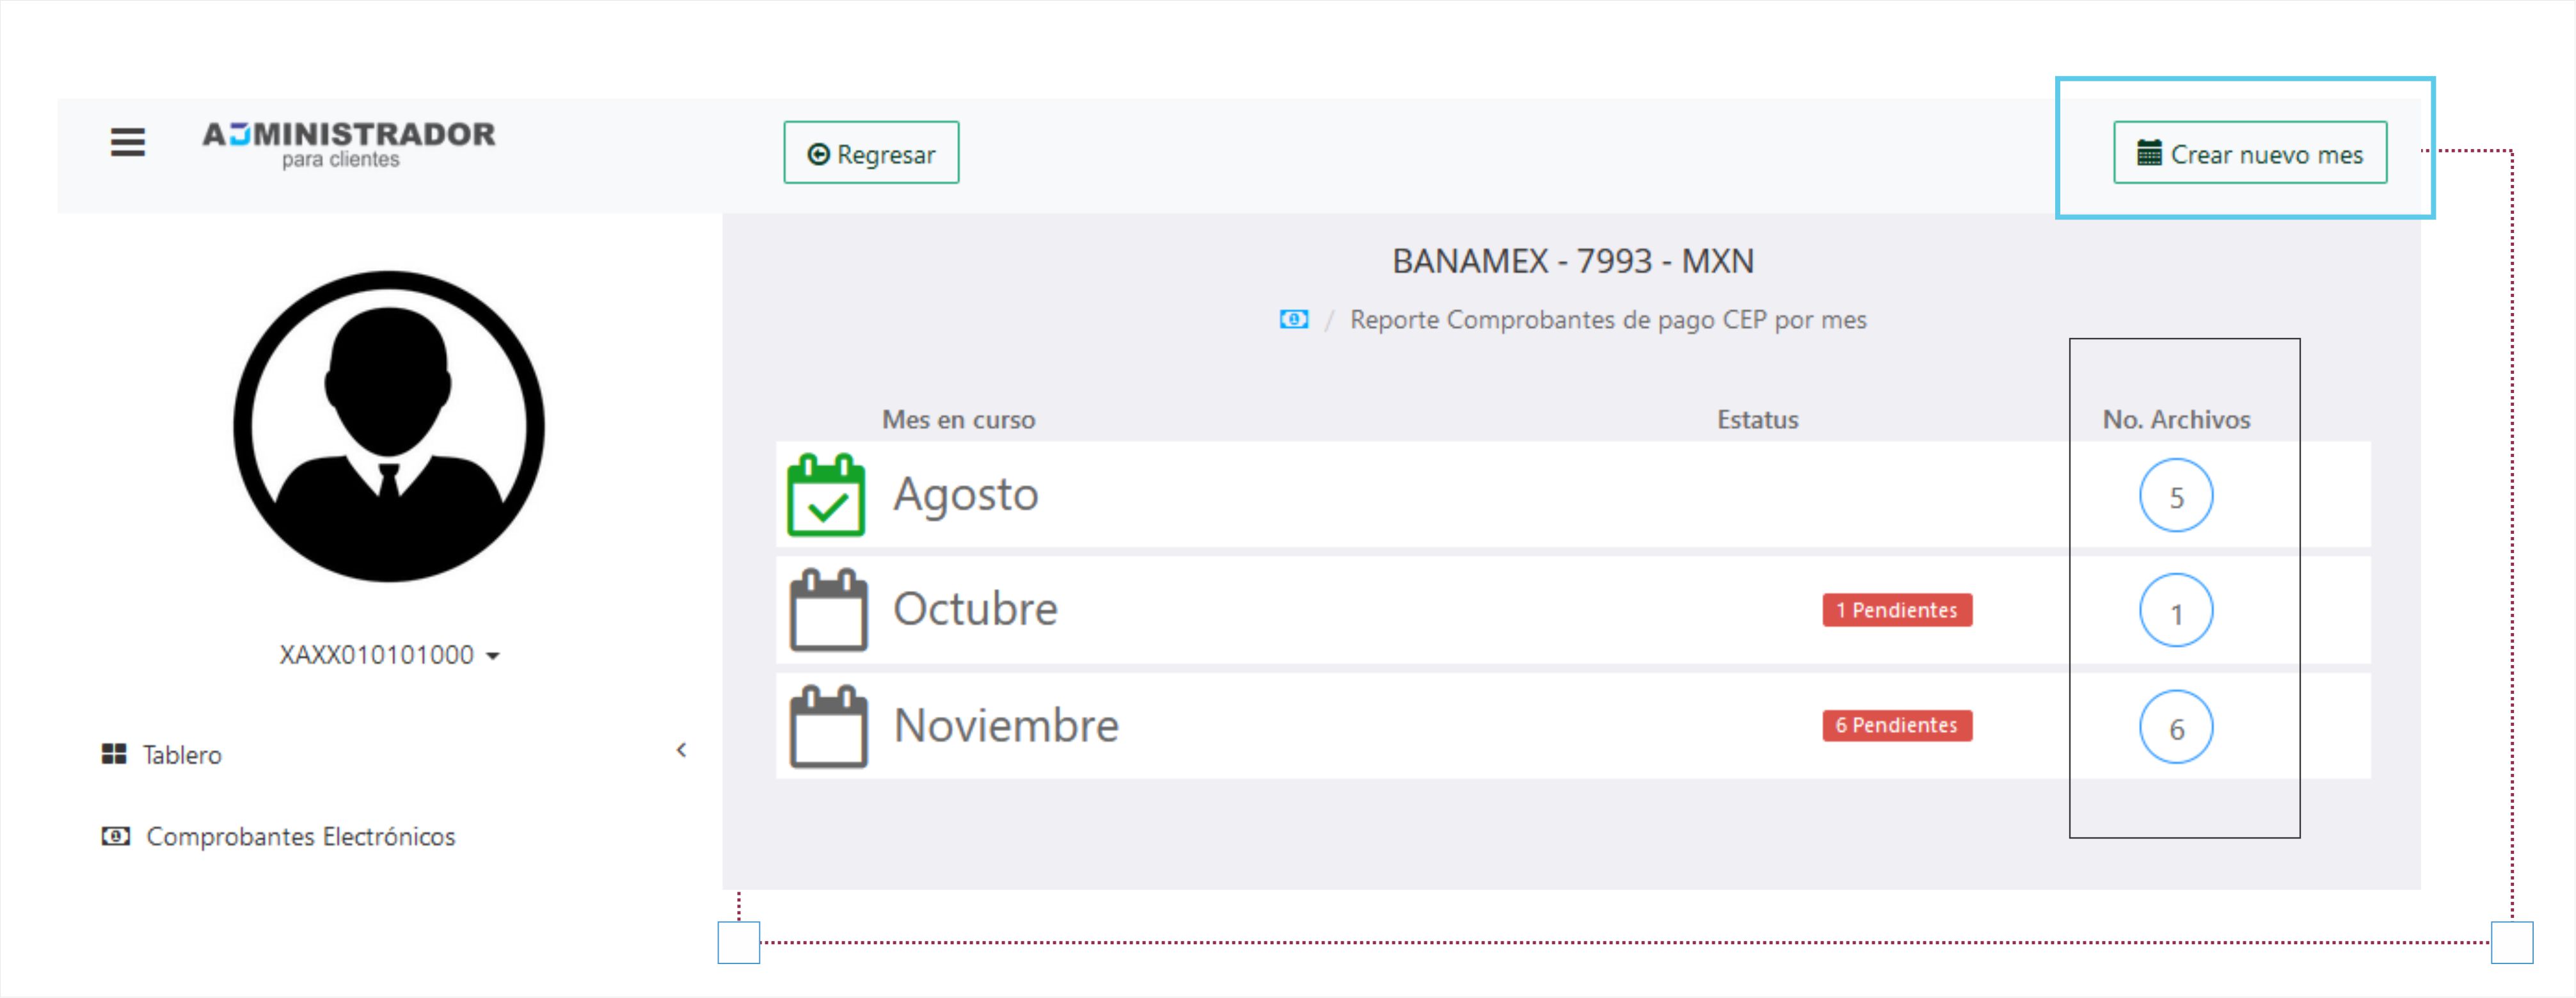The image size is (2576, 998).
Task: Click the Comprobantes Electrónicos money icon
Action: click(115, 836)
